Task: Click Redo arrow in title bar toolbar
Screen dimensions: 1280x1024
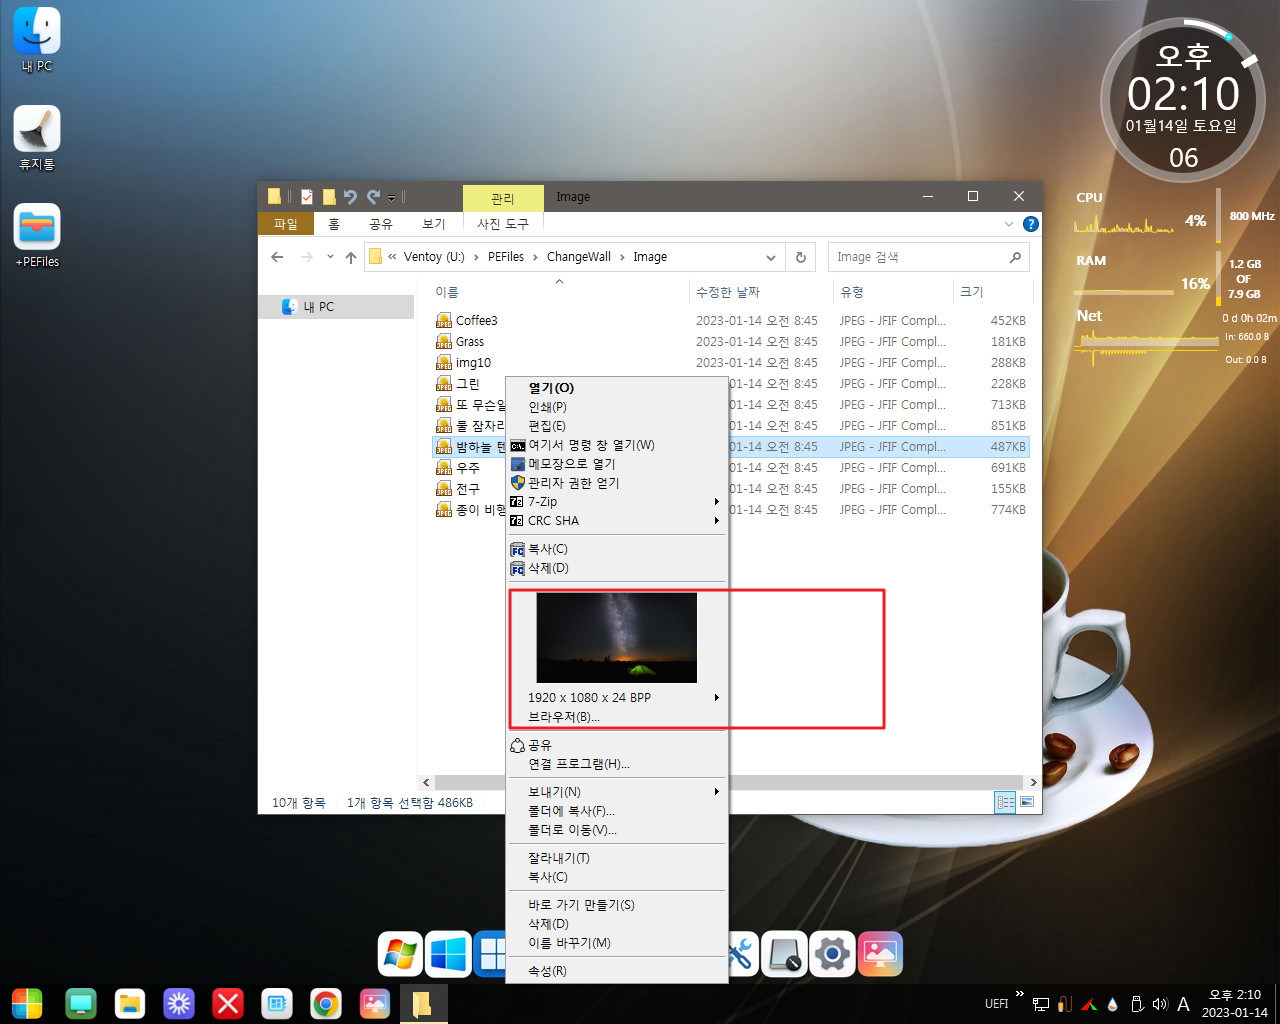Action: point(373,197)
